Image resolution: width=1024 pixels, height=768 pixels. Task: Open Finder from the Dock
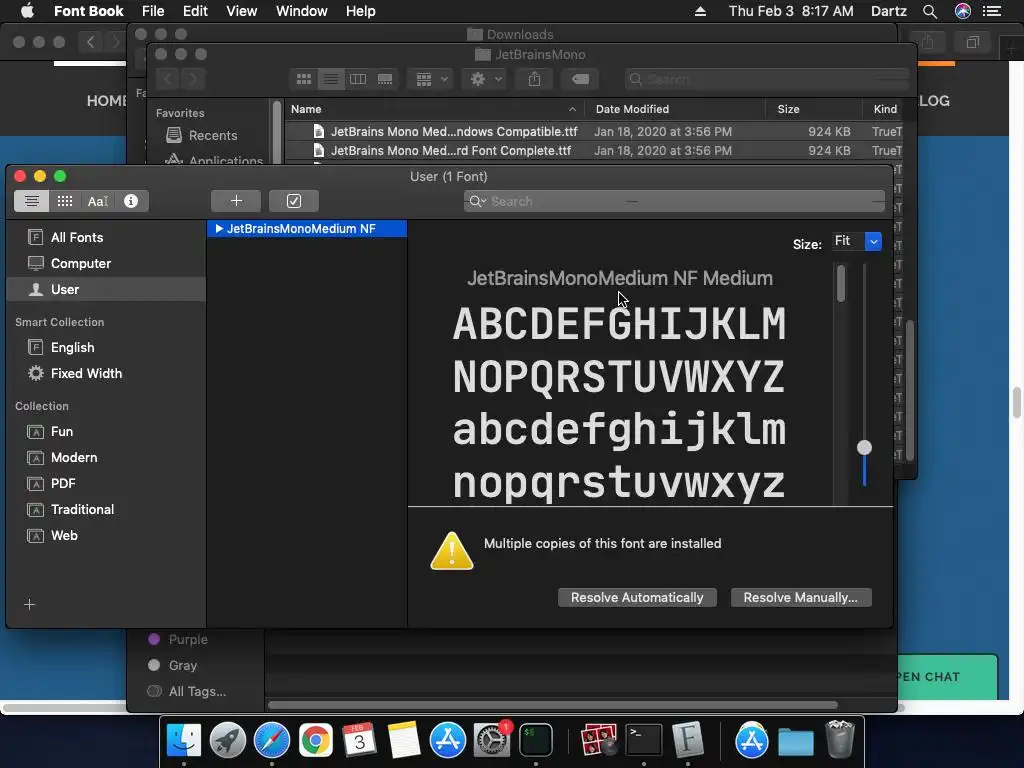click(184, 741)
